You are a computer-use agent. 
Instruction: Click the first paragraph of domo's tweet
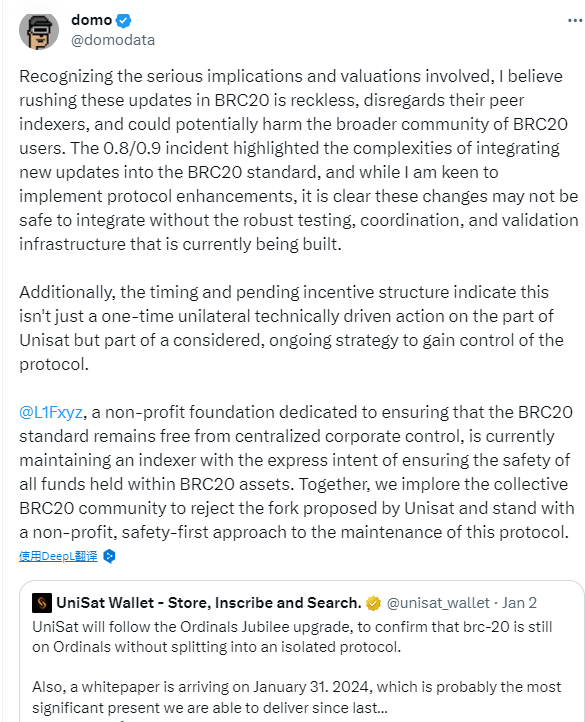click(x=298, y=160)
